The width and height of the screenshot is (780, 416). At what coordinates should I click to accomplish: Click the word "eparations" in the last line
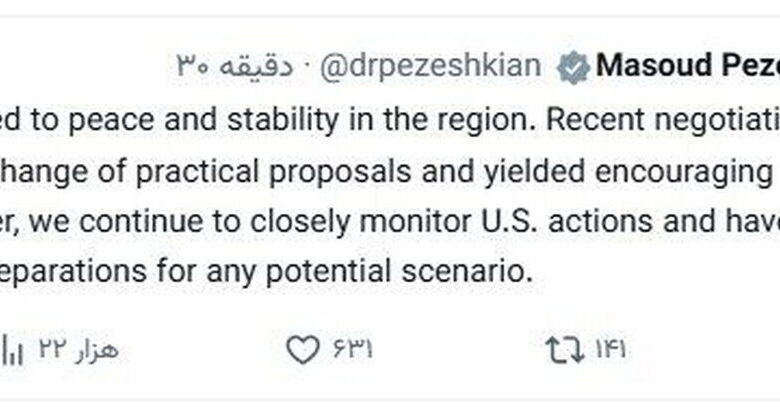pyautogui.click(x=60, y=270)
